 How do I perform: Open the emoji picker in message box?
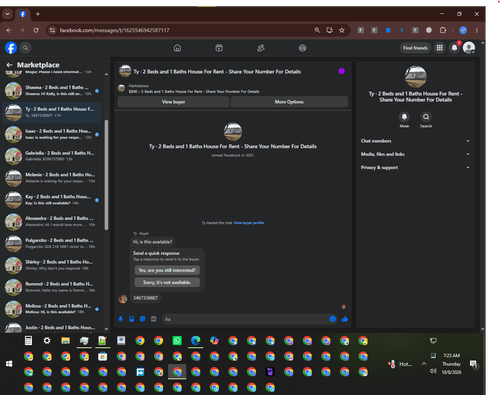point(332,319)
